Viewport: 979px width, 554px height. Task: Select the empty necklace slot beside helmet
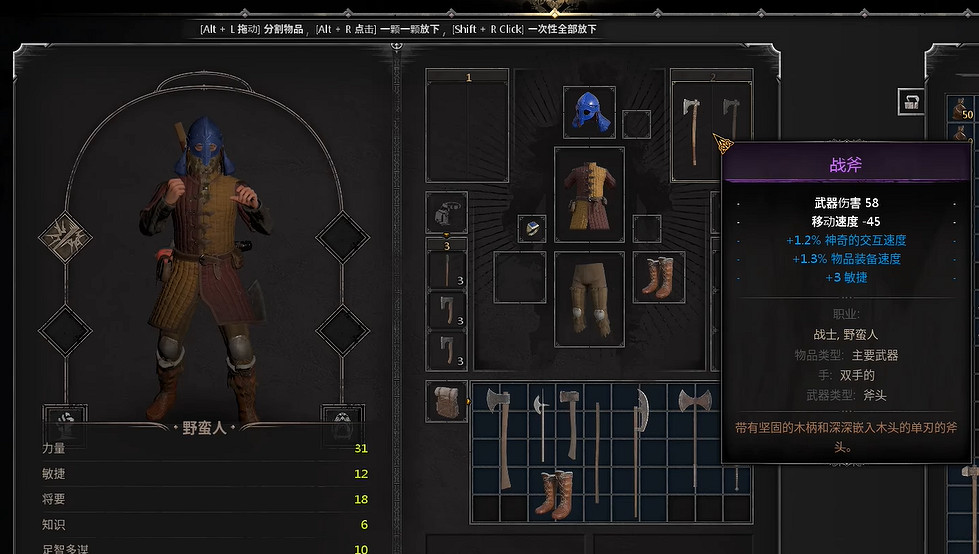click(x=636, y=124)
